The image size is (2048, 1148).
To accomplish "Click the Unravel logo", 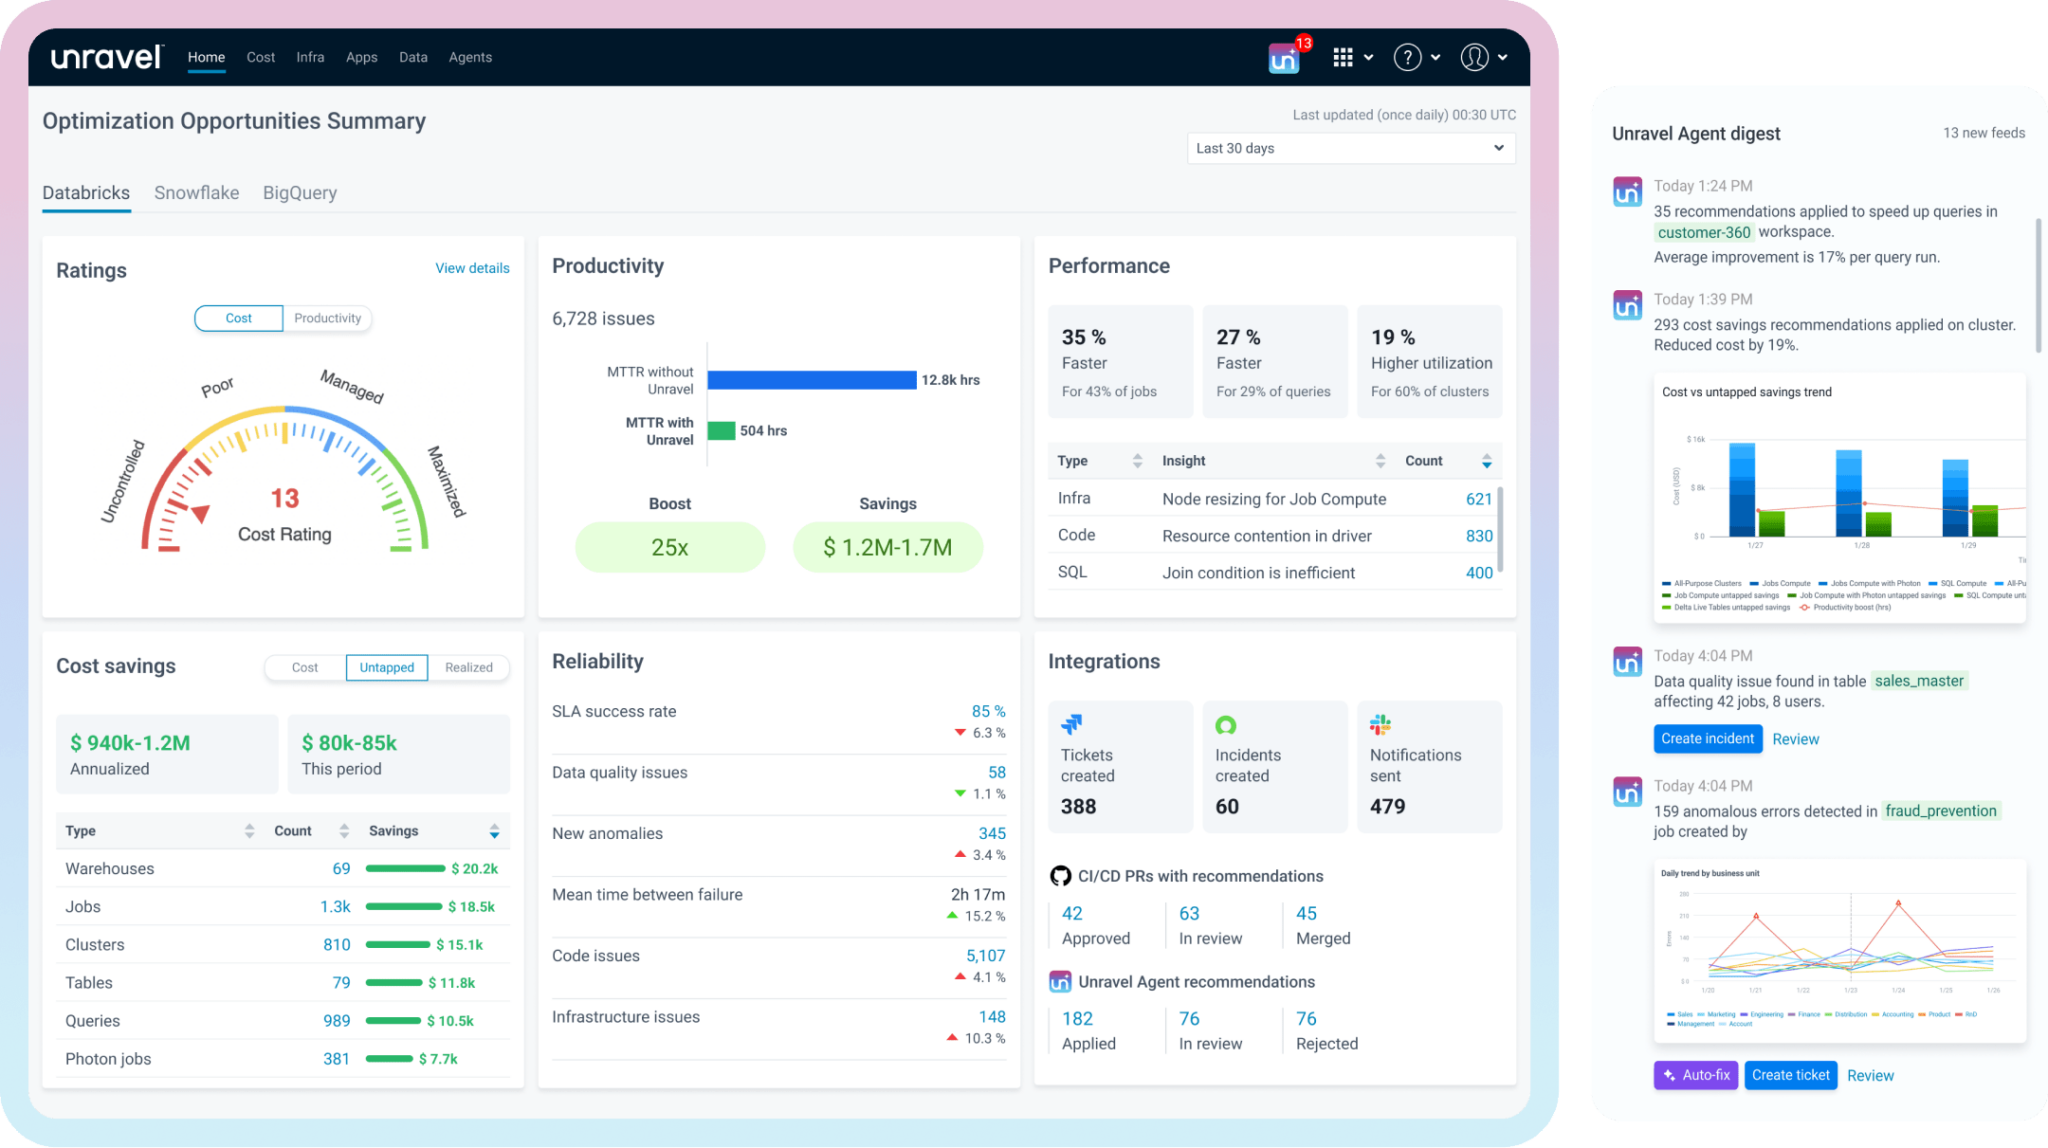I will click(x=106, y=57).
